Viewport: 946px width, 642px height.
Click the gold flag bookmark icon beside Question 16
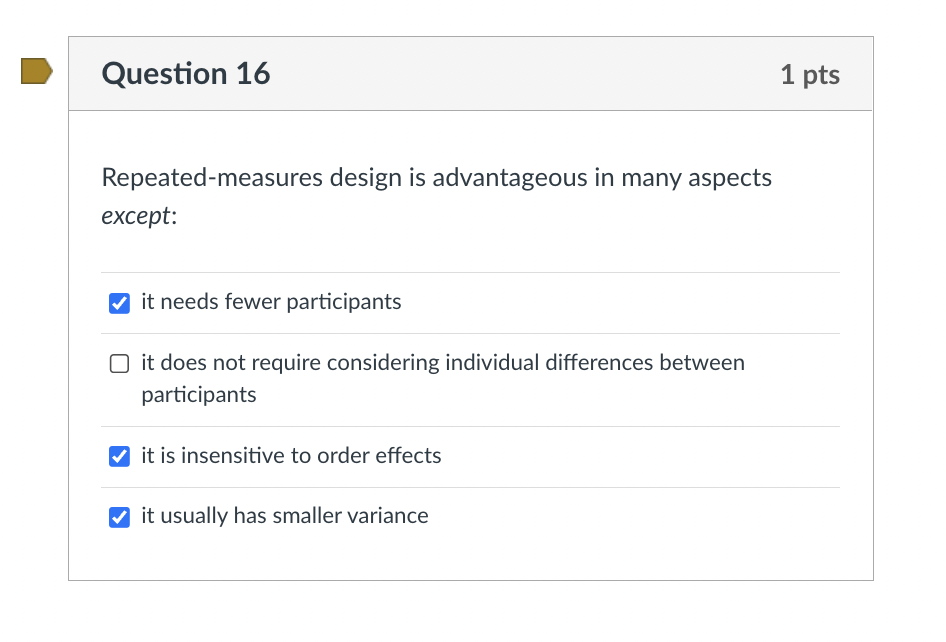[33, 71]
